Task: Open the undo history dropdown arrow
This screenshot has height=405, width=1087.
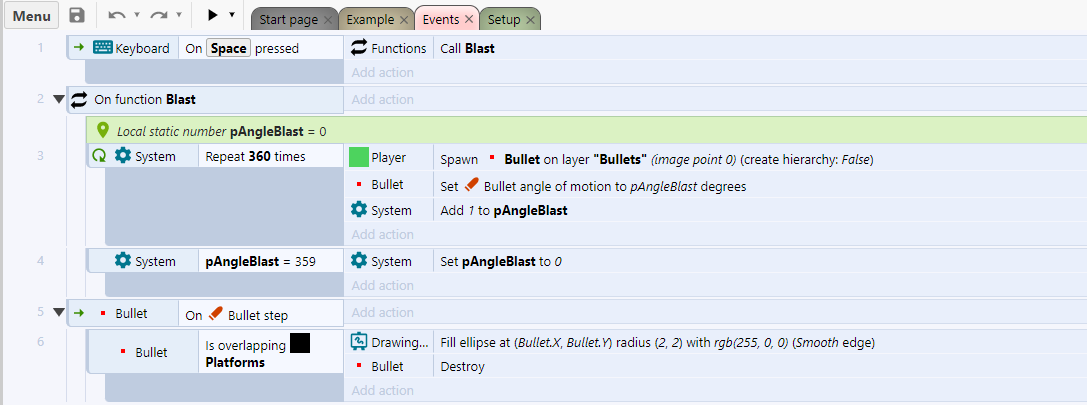Action: [x=137, y=15]
